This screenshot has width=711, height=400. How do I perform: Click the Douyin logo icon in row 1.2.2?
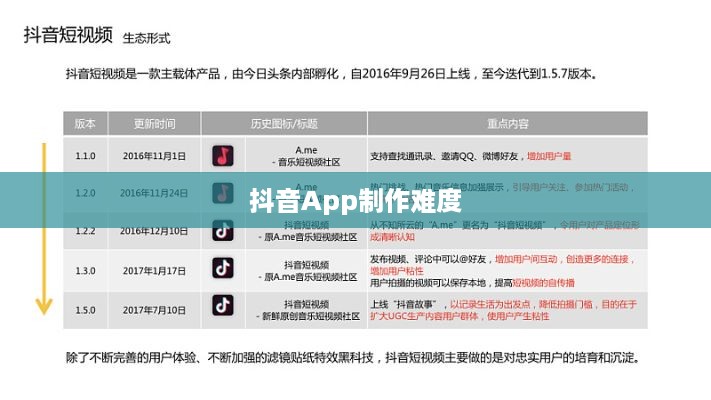pos(223,230)
